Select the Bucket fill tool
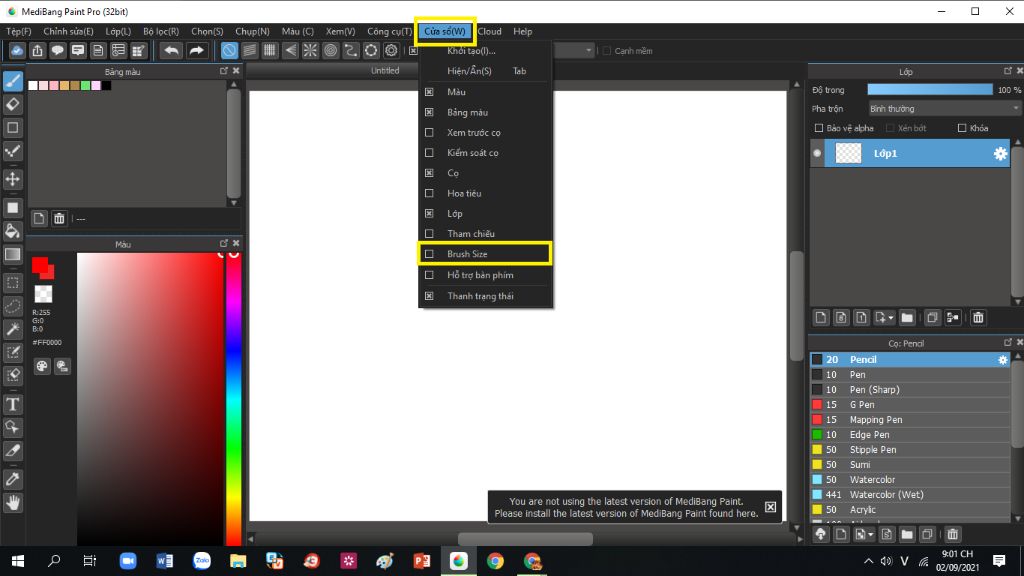Screen dimensions: 1024x576 point(13,231)
